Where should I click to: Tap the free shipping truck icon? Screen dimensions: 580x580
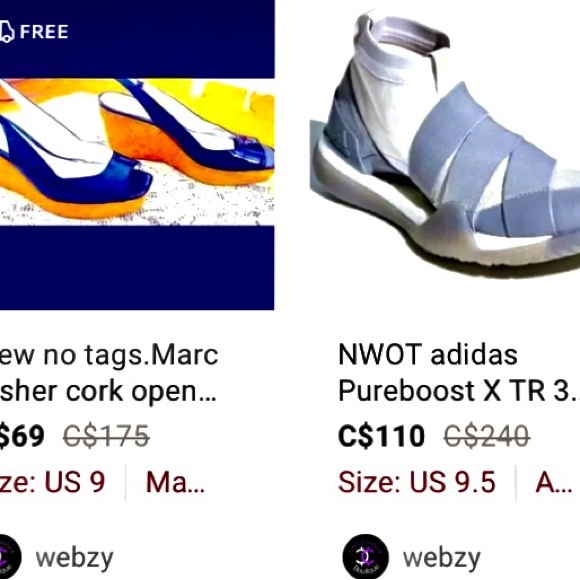click(6, 32)
